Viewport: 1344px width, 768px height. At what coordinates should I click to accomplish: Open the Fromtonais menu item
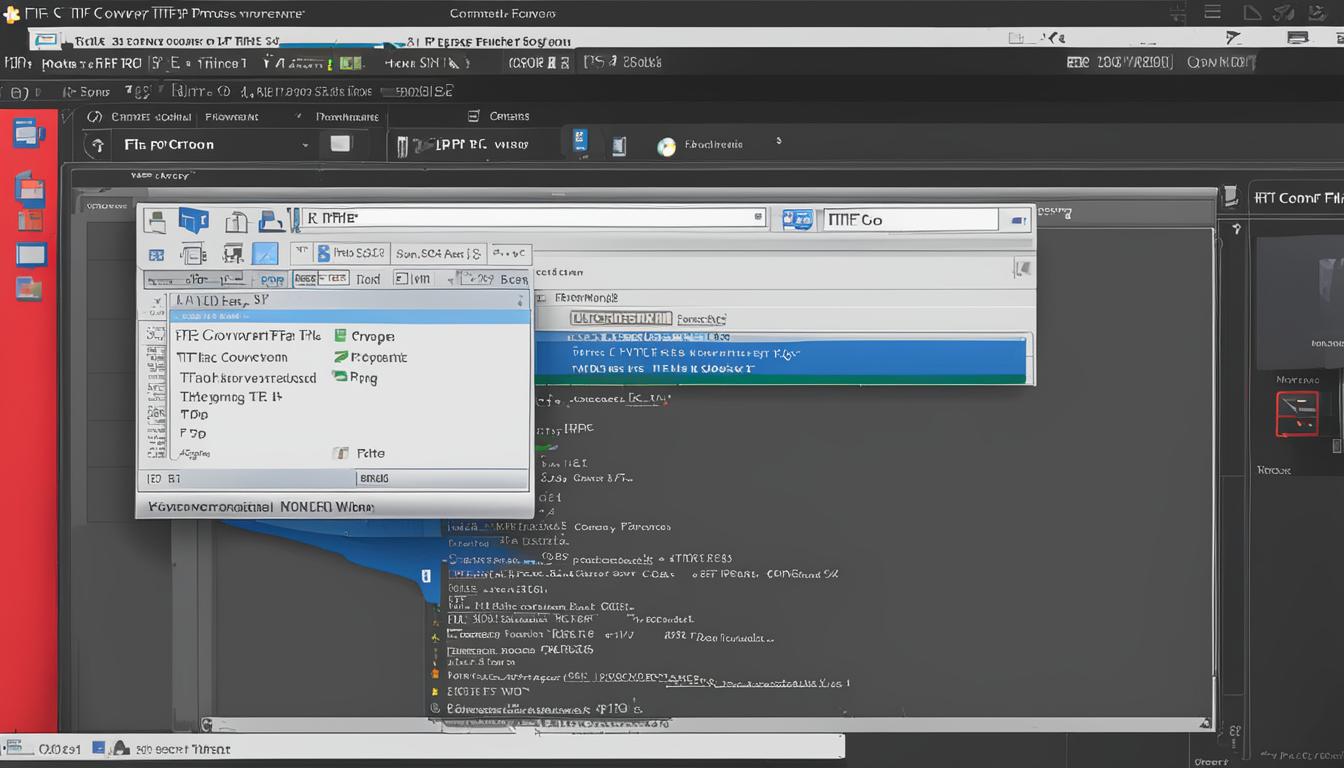[348, 115]
